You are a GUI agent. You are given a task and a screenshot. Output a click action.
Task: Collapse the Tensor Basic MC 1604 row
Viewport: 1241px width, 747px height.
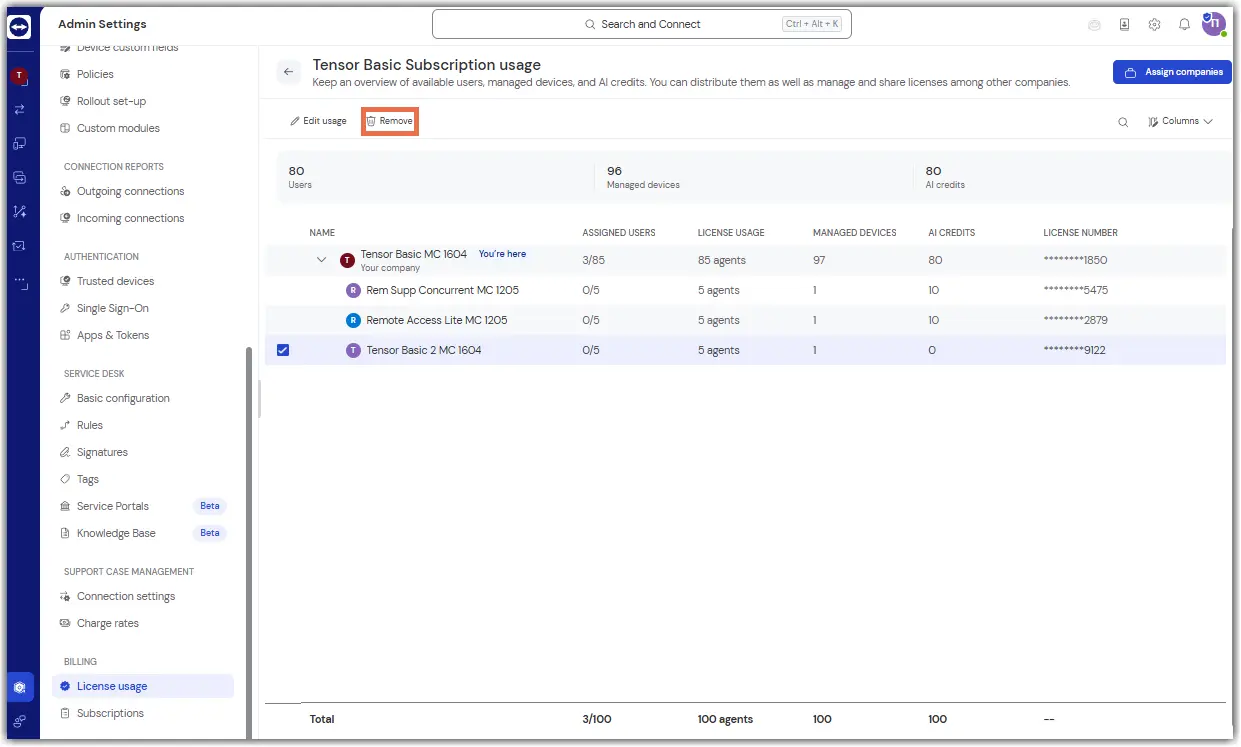tap(321, 260)
